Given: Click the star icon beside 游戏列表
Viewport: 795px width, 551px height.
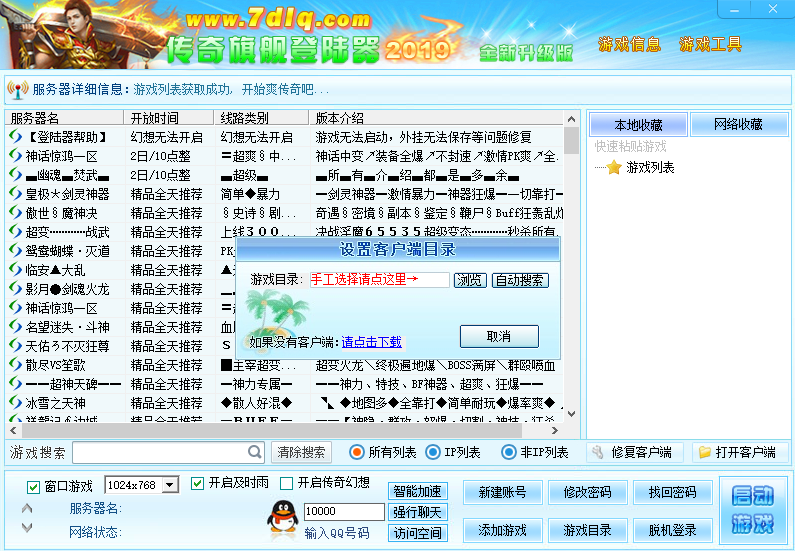Looking at the screenshot, I should (x=614, y=167).
